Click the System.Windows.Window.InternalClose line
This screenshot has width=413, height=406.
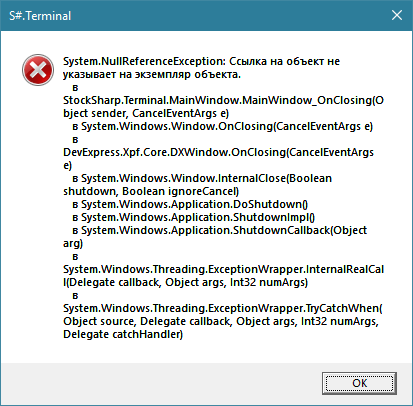202,178
